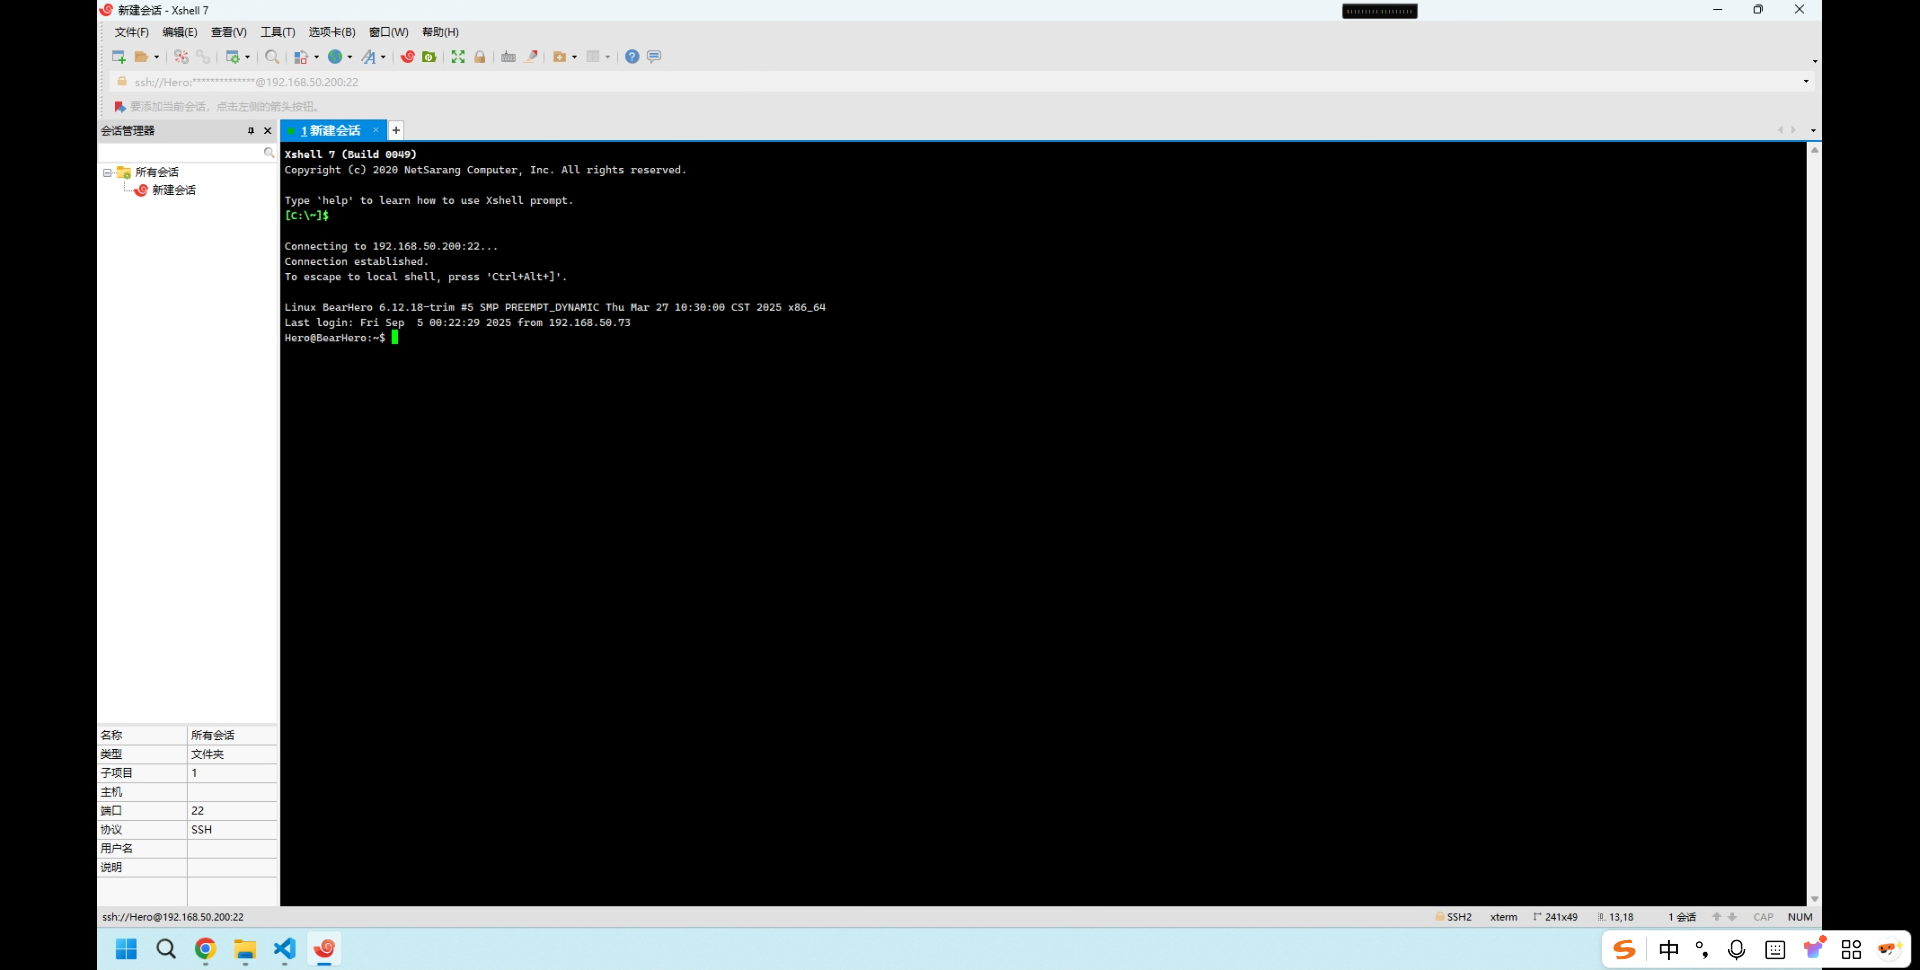Collapse the 所有会话 tree node
Image resolution: width=1920 pixels, height=970 pixels.
point(107,173)
